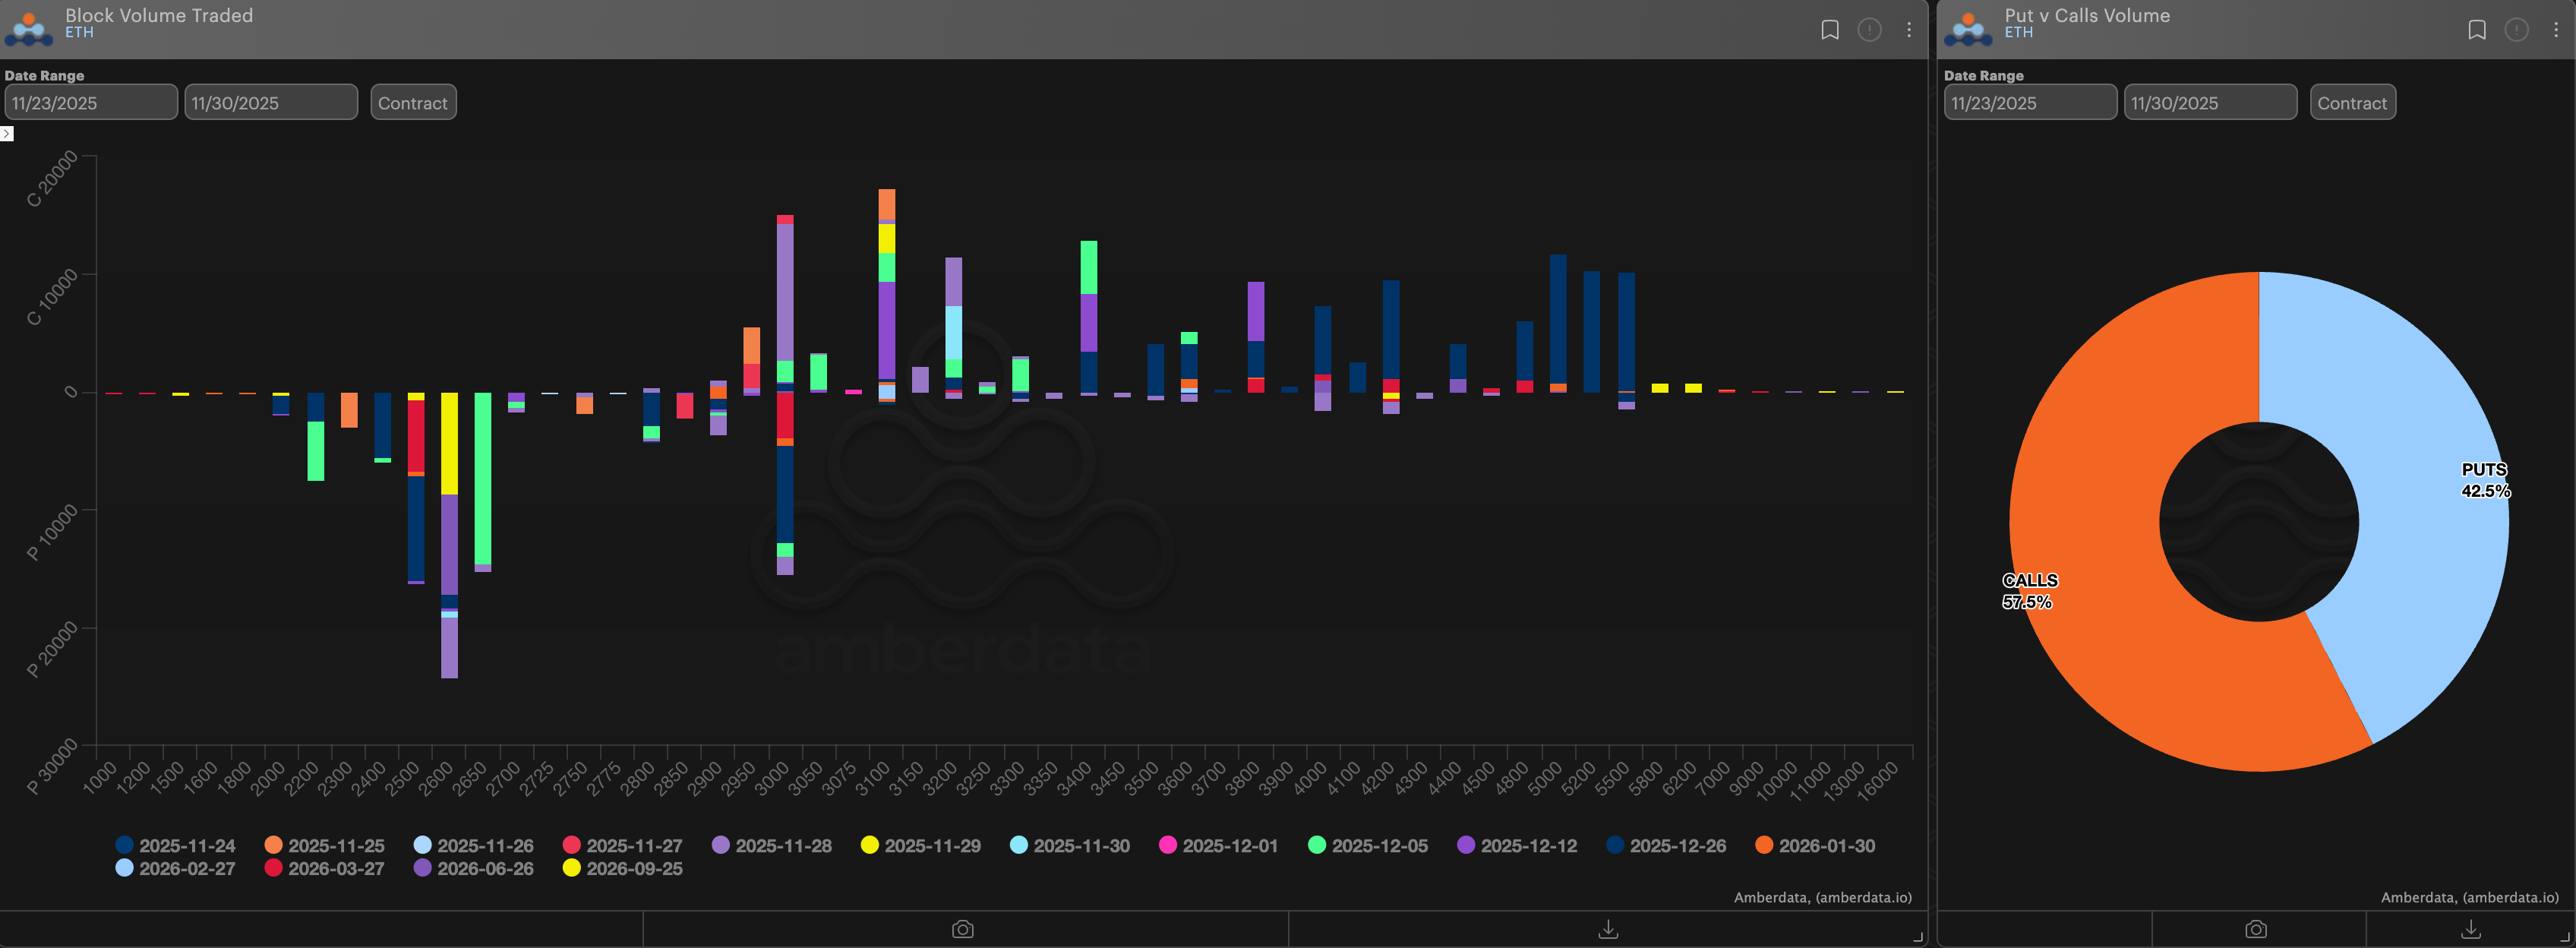The height and width of the screenshot is (948, 2576).
Task: Open Contract selector on Block Volume chart
Action: [x=413, y=102]
